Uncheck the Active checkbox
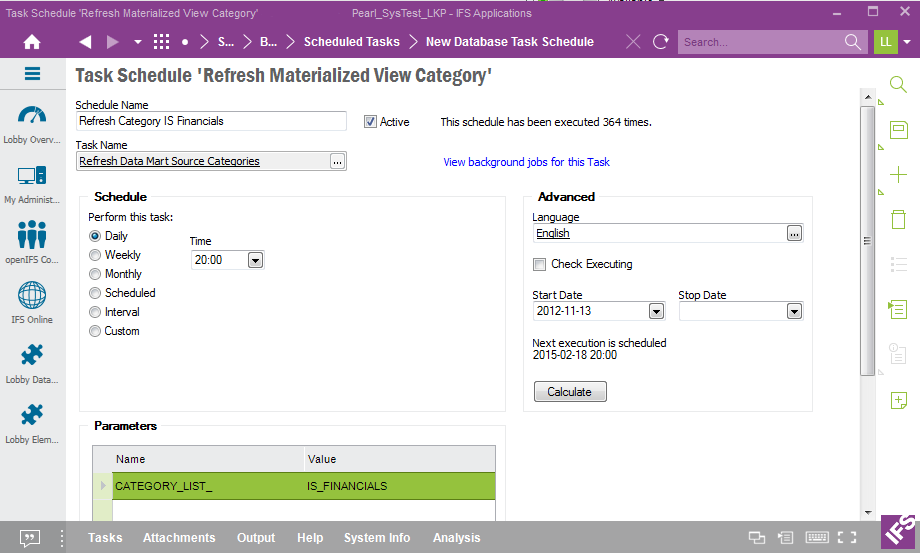This screenshot has width=920, height=553. coord(370,122)
